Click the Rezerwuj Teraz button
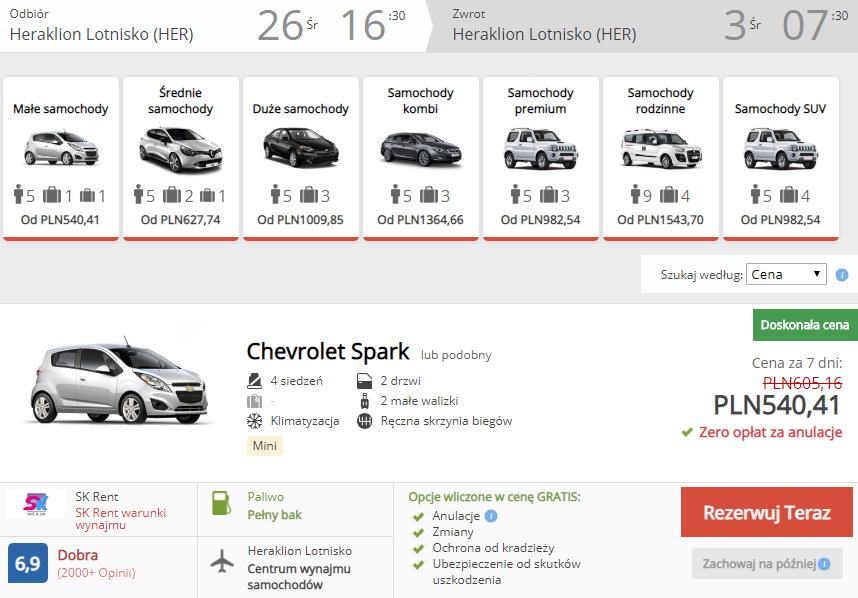This screenshot has height=598, width=858. click(x=767, y=512)
